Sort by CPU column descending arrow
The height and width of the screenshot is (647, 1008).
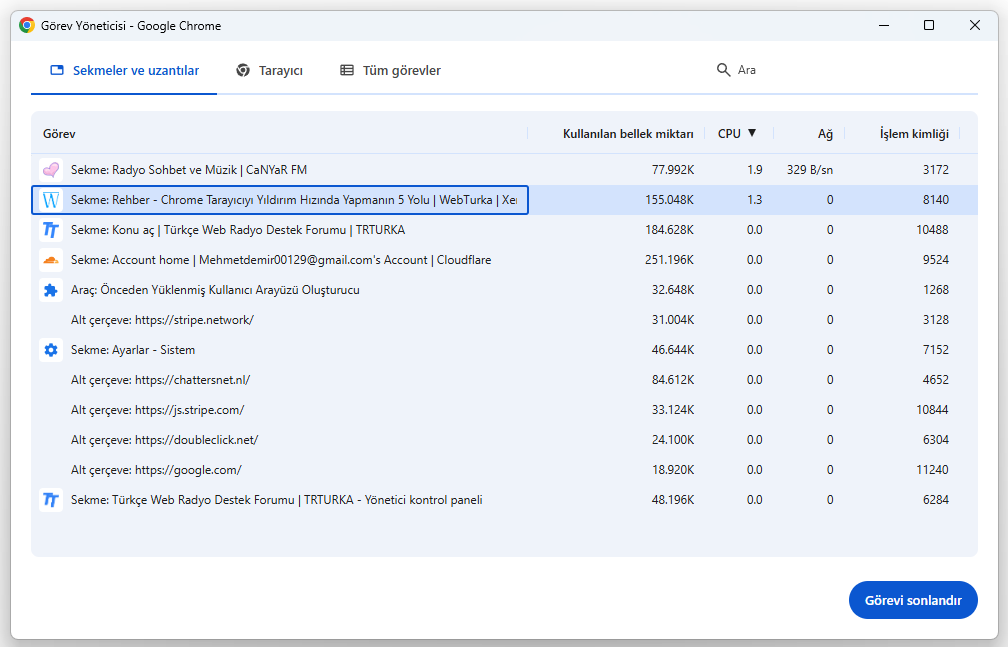(752, 133)
